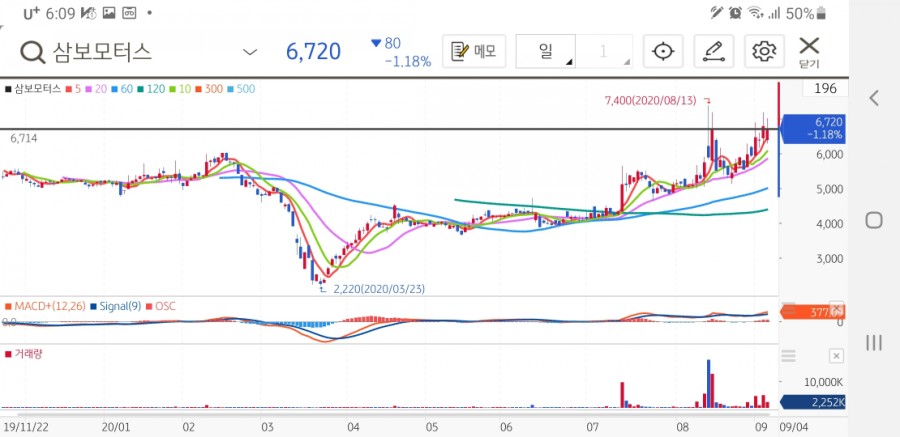900x437 pixels.
Task: Tap the OSC indicator label
Action: click(161, 307)
